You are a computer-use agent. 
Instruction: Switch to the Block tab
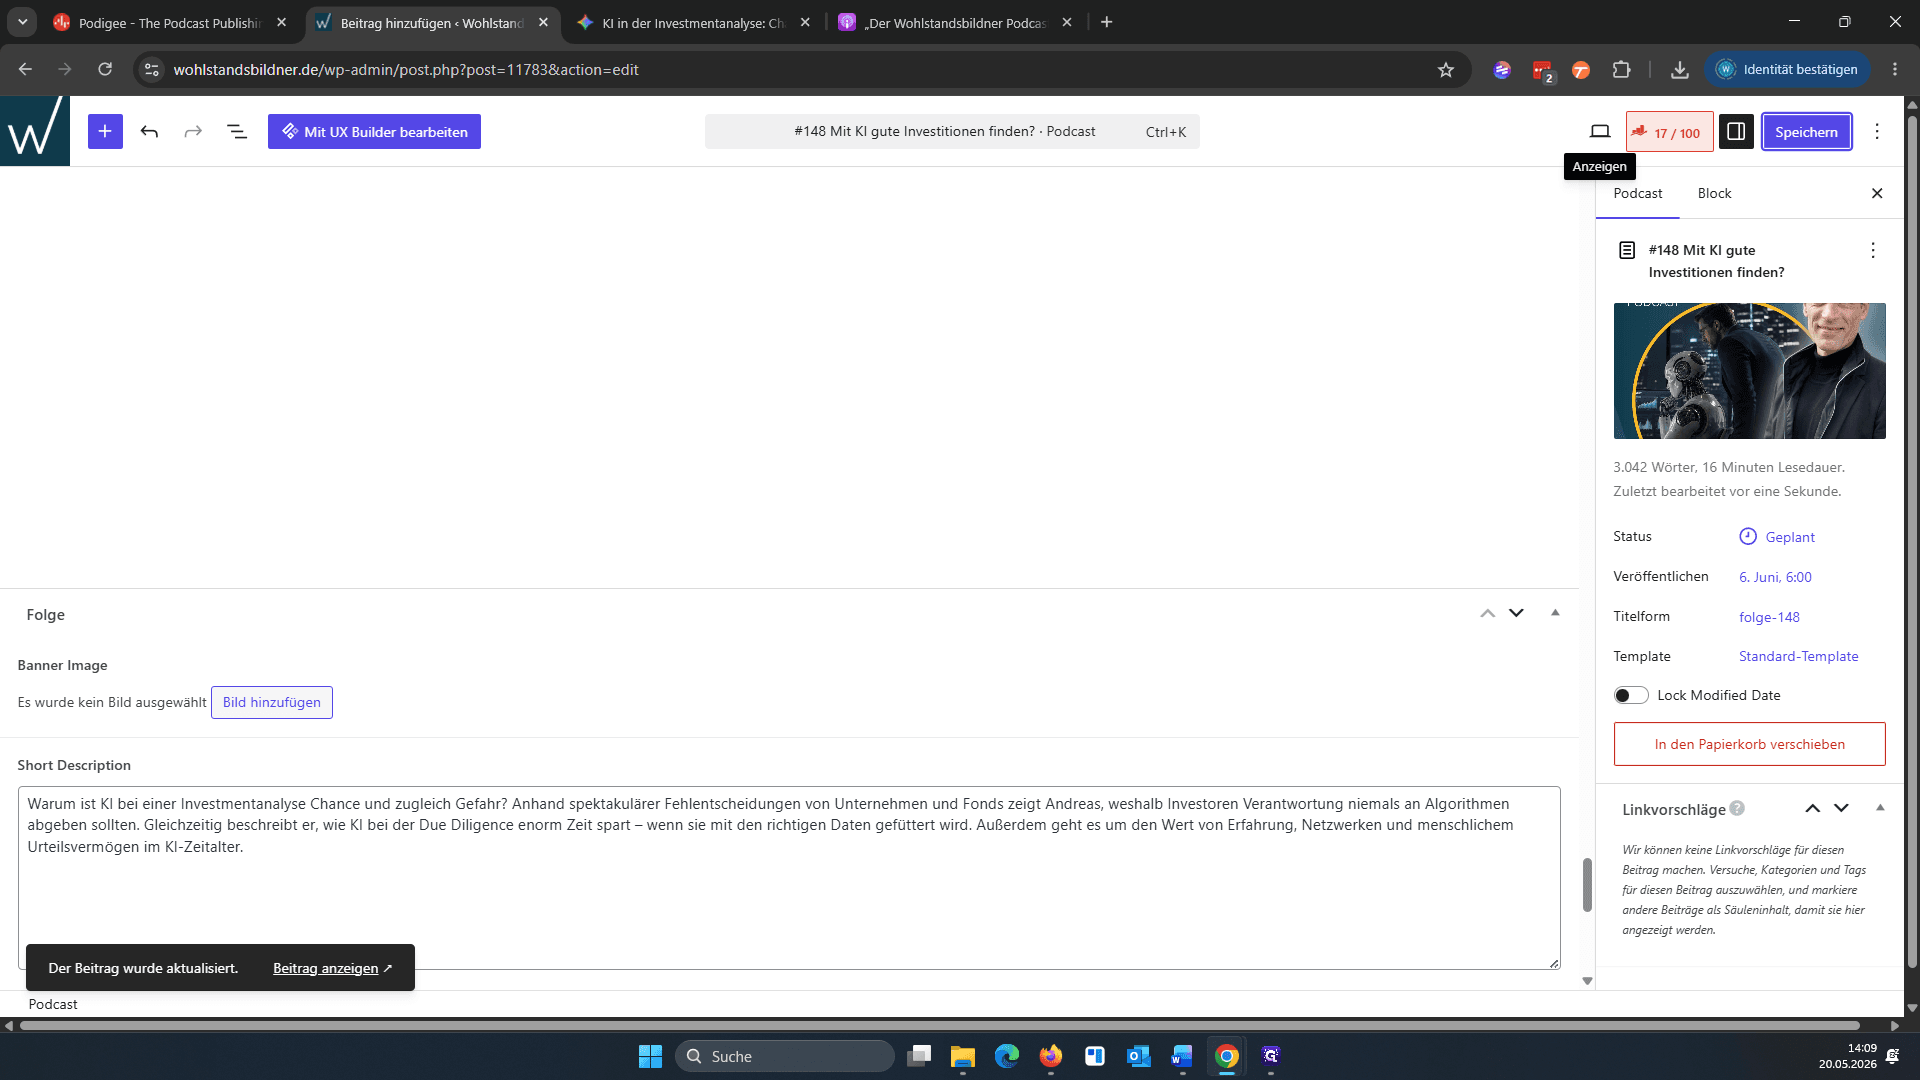tap(1714, 193)
